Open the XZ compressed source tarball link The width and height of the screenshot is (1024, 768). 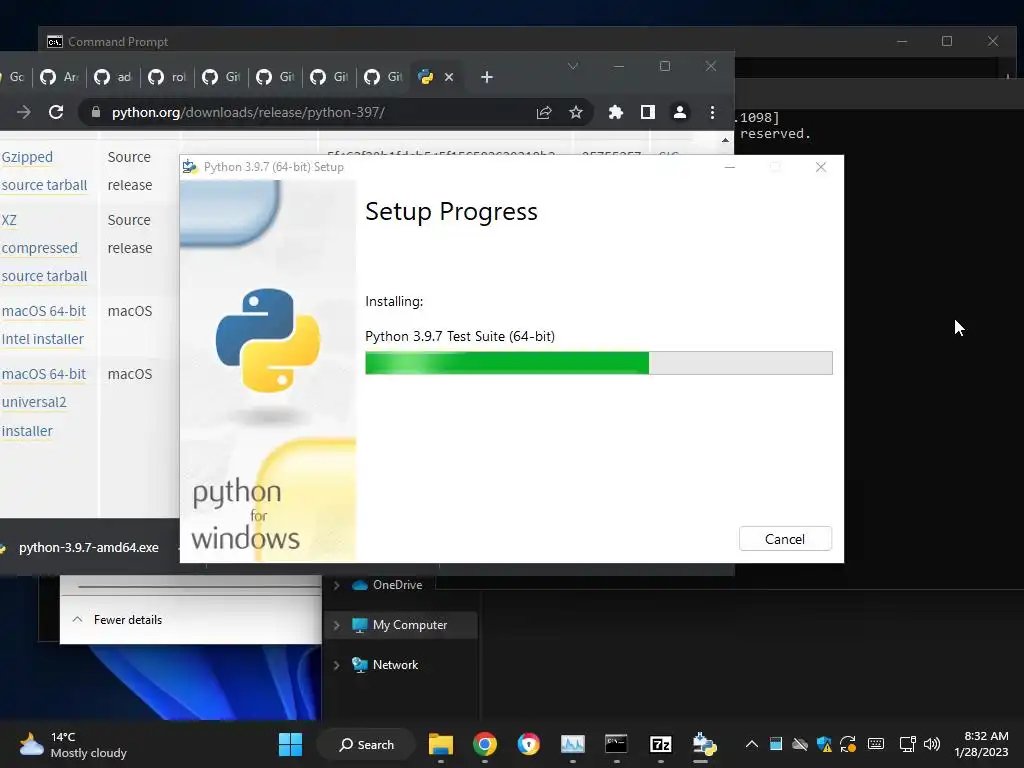point(44,248)
